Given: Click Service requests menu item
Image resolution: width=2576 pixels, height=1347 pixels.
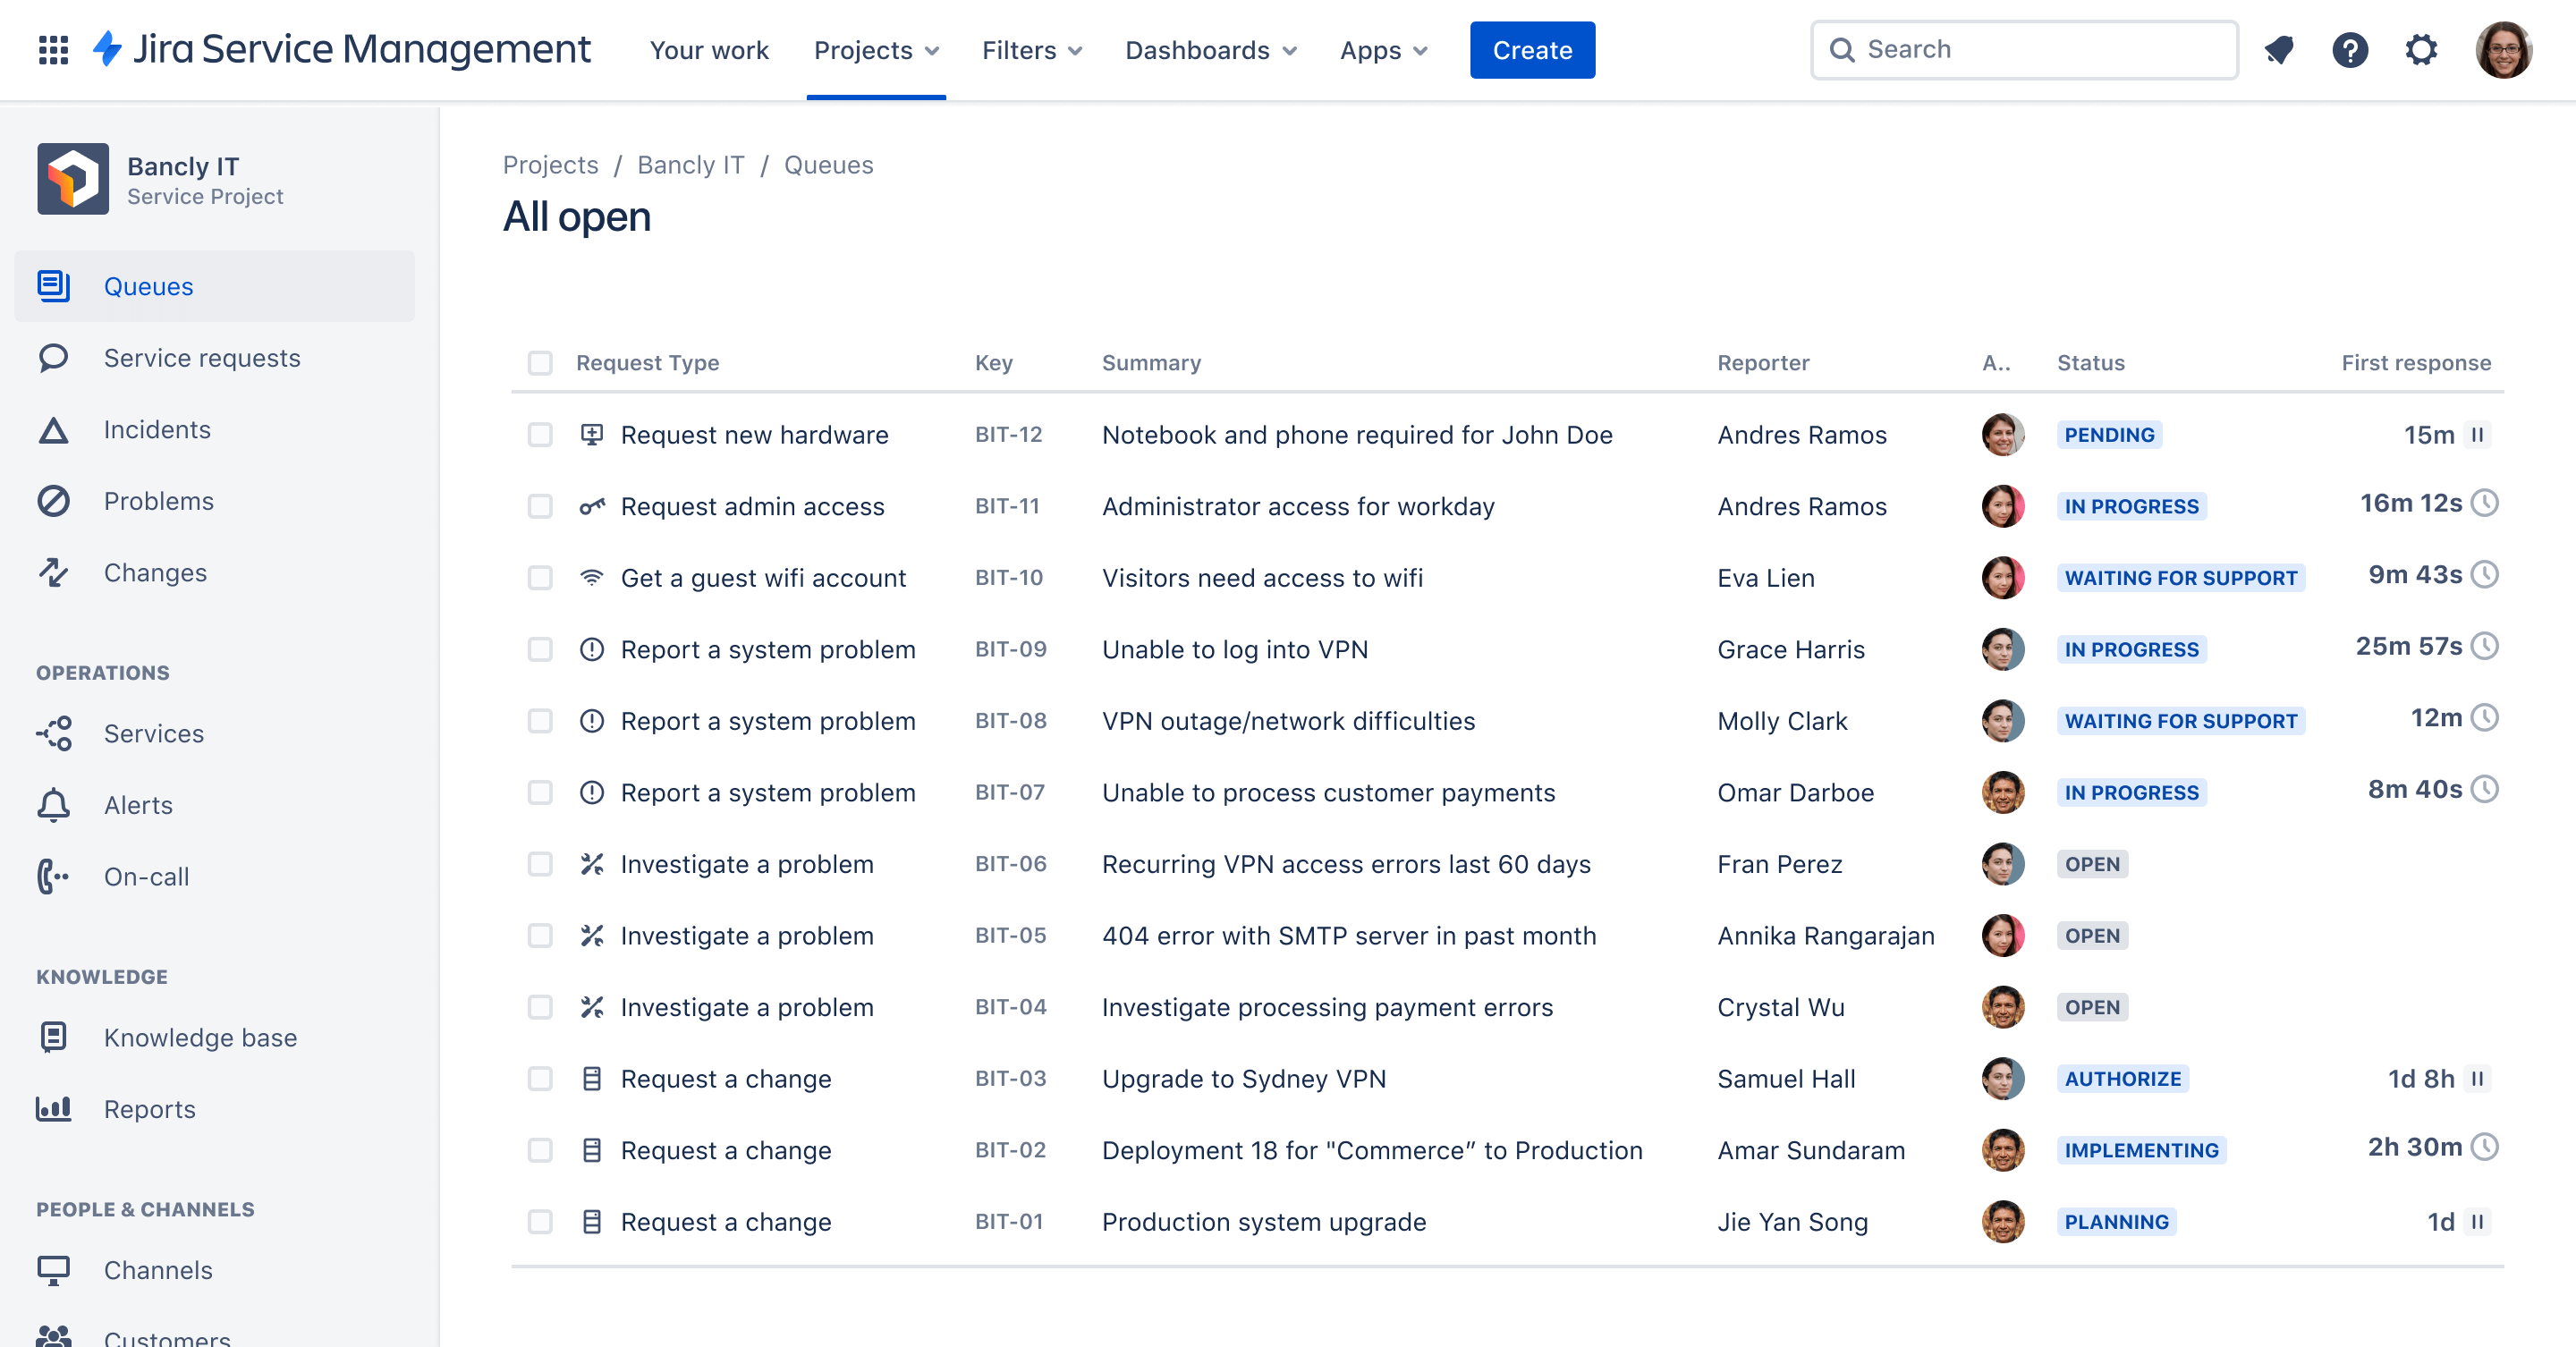Looking at the screenshot, I should [203, 358].
